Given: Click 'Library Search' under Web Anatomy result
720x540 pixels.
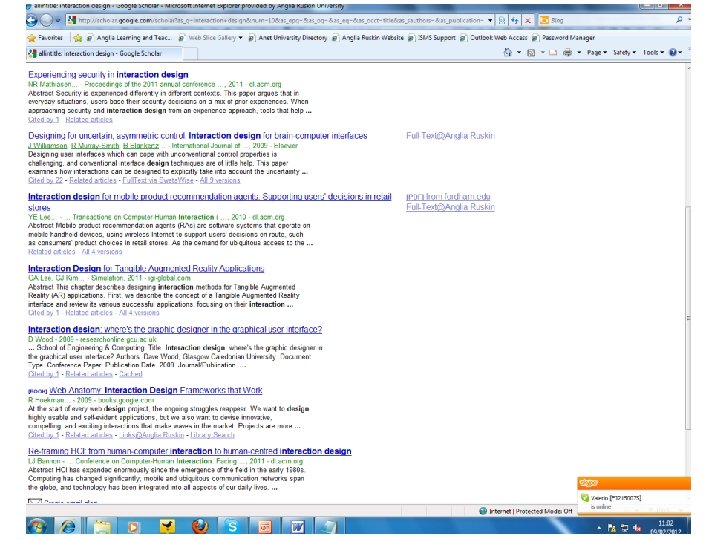Looking at the screenshot, I should [212, 435].
